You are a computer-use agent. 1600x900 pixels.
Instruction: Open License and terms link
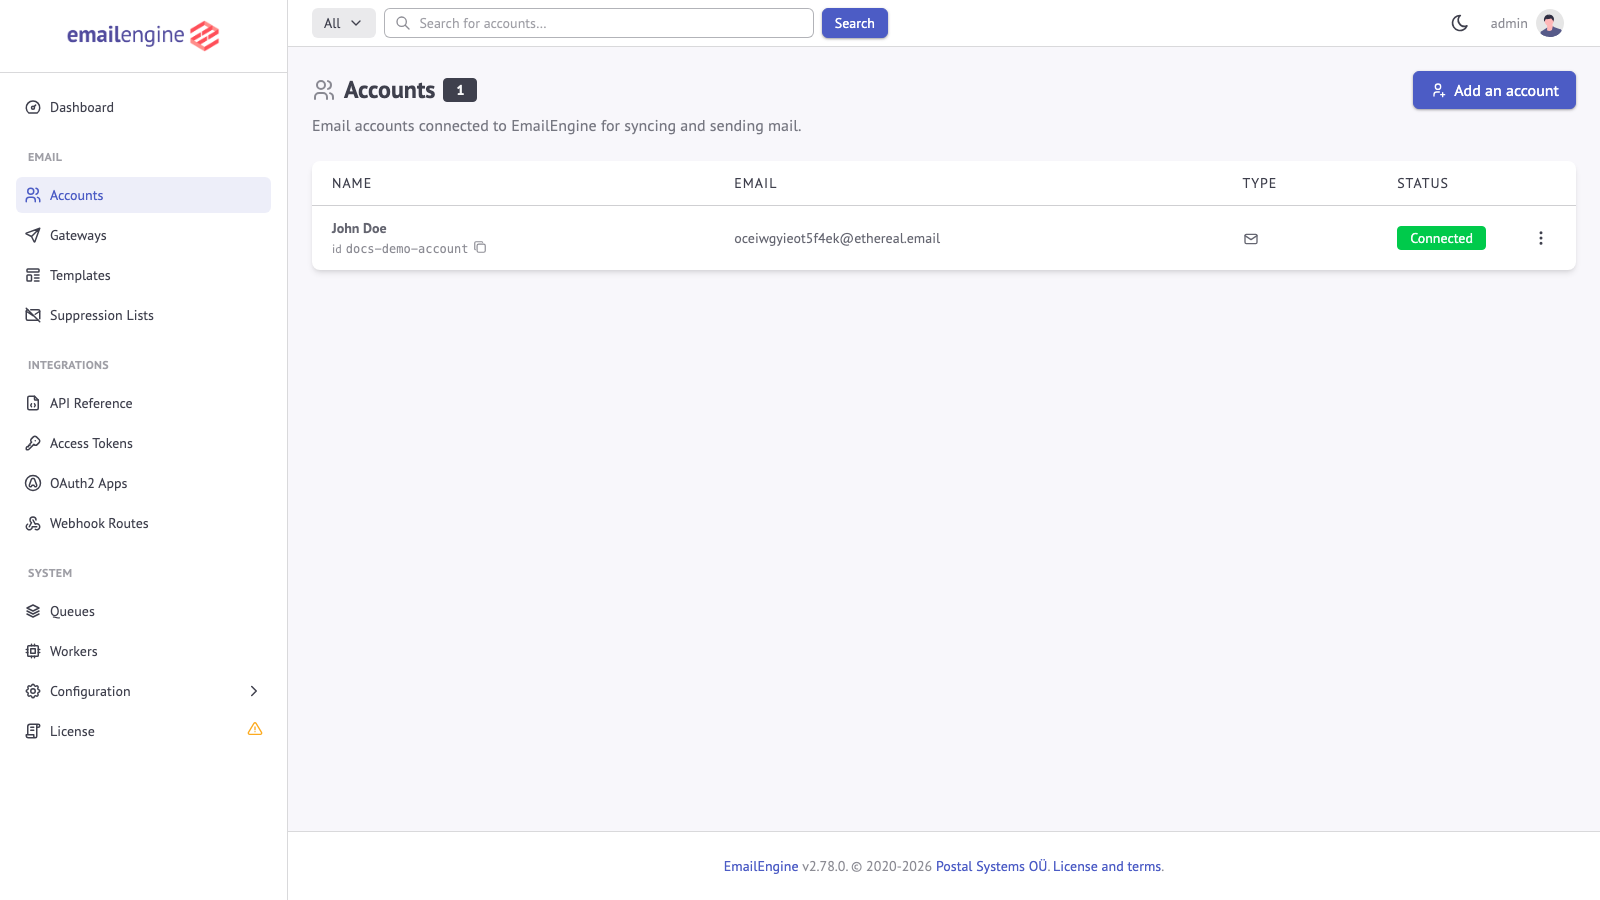tap(1107, 866)
